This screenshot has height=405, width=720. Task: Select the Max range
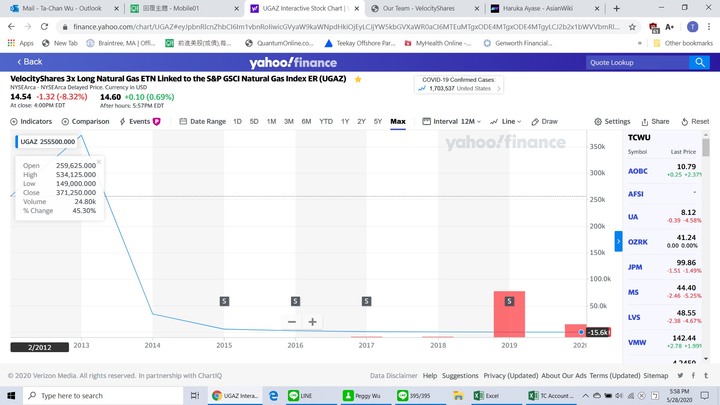pos(398,121)
